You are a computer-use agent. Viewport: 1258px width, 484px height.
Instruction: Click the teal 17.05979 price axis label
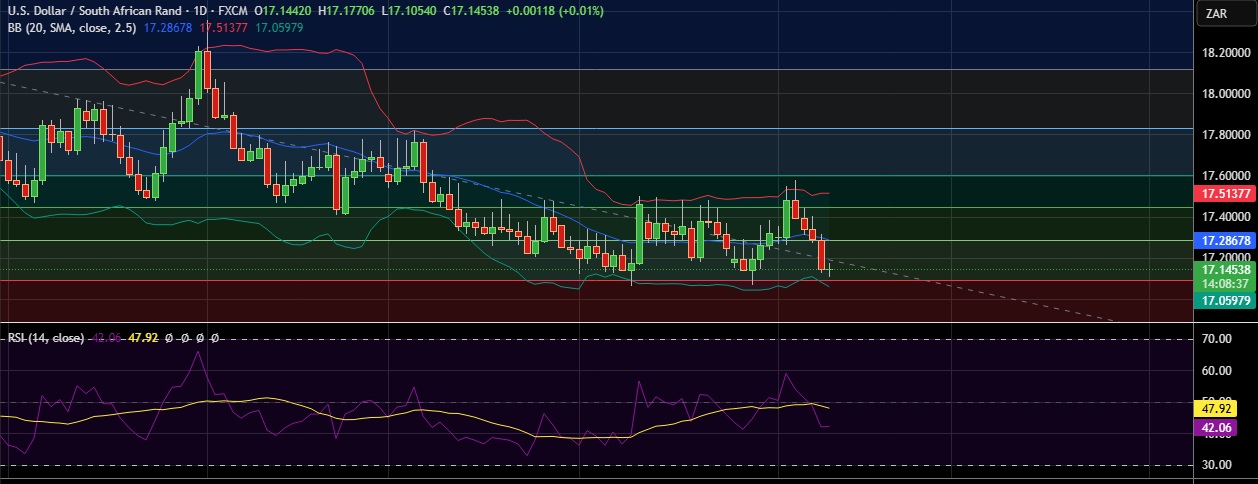pos(1226,300)
